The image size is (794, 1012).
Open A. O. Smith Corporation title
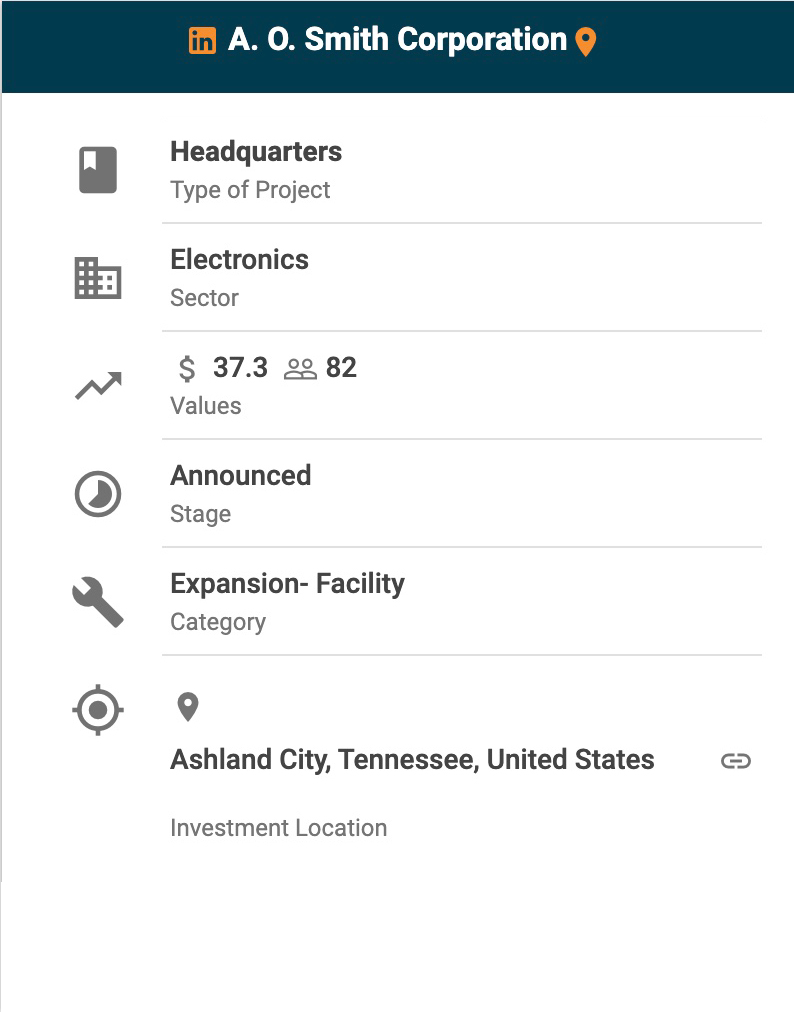[x=397, y=40]
